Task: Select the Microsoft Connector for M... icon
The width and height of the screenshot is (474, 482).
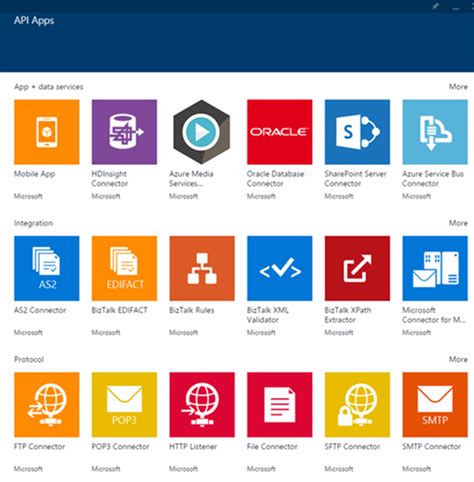Action: [x=435, y=268]
